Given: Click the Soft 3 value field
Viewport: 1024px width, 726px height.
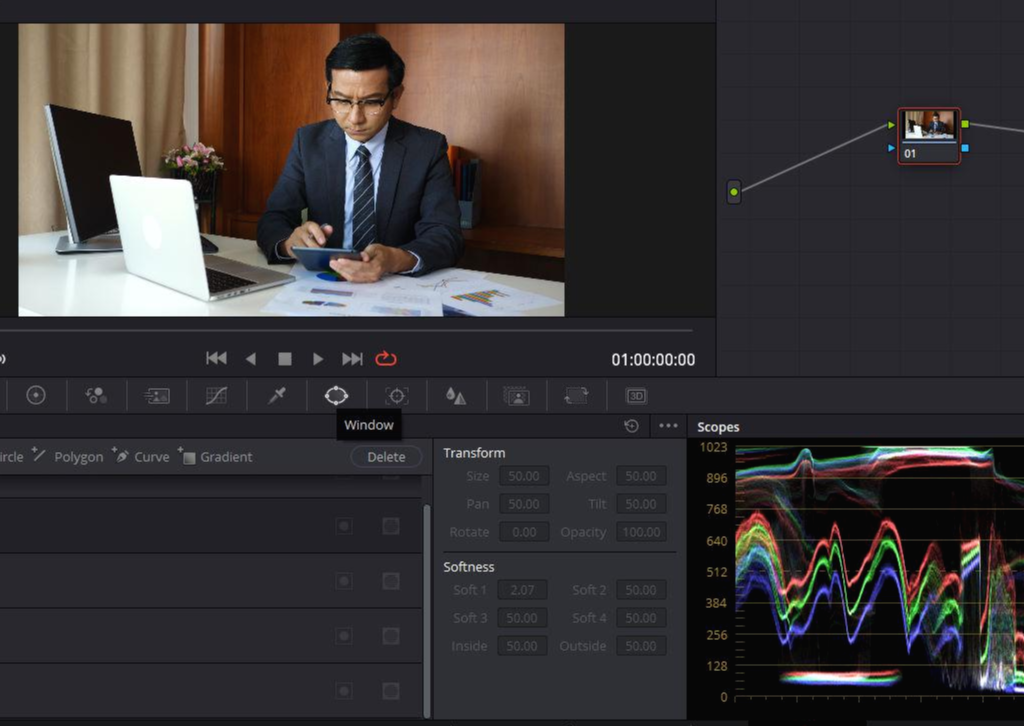Looking at the screenshot, I should pos(522,618).
